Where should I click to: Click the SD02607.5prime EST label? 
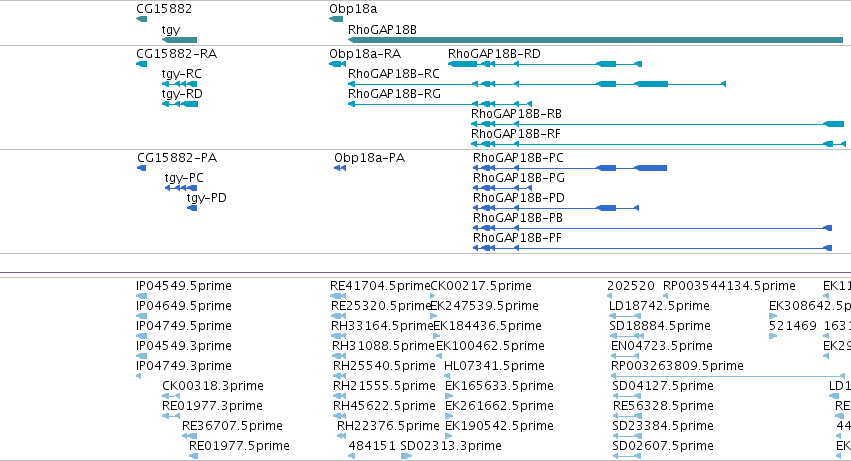point(663,446)
